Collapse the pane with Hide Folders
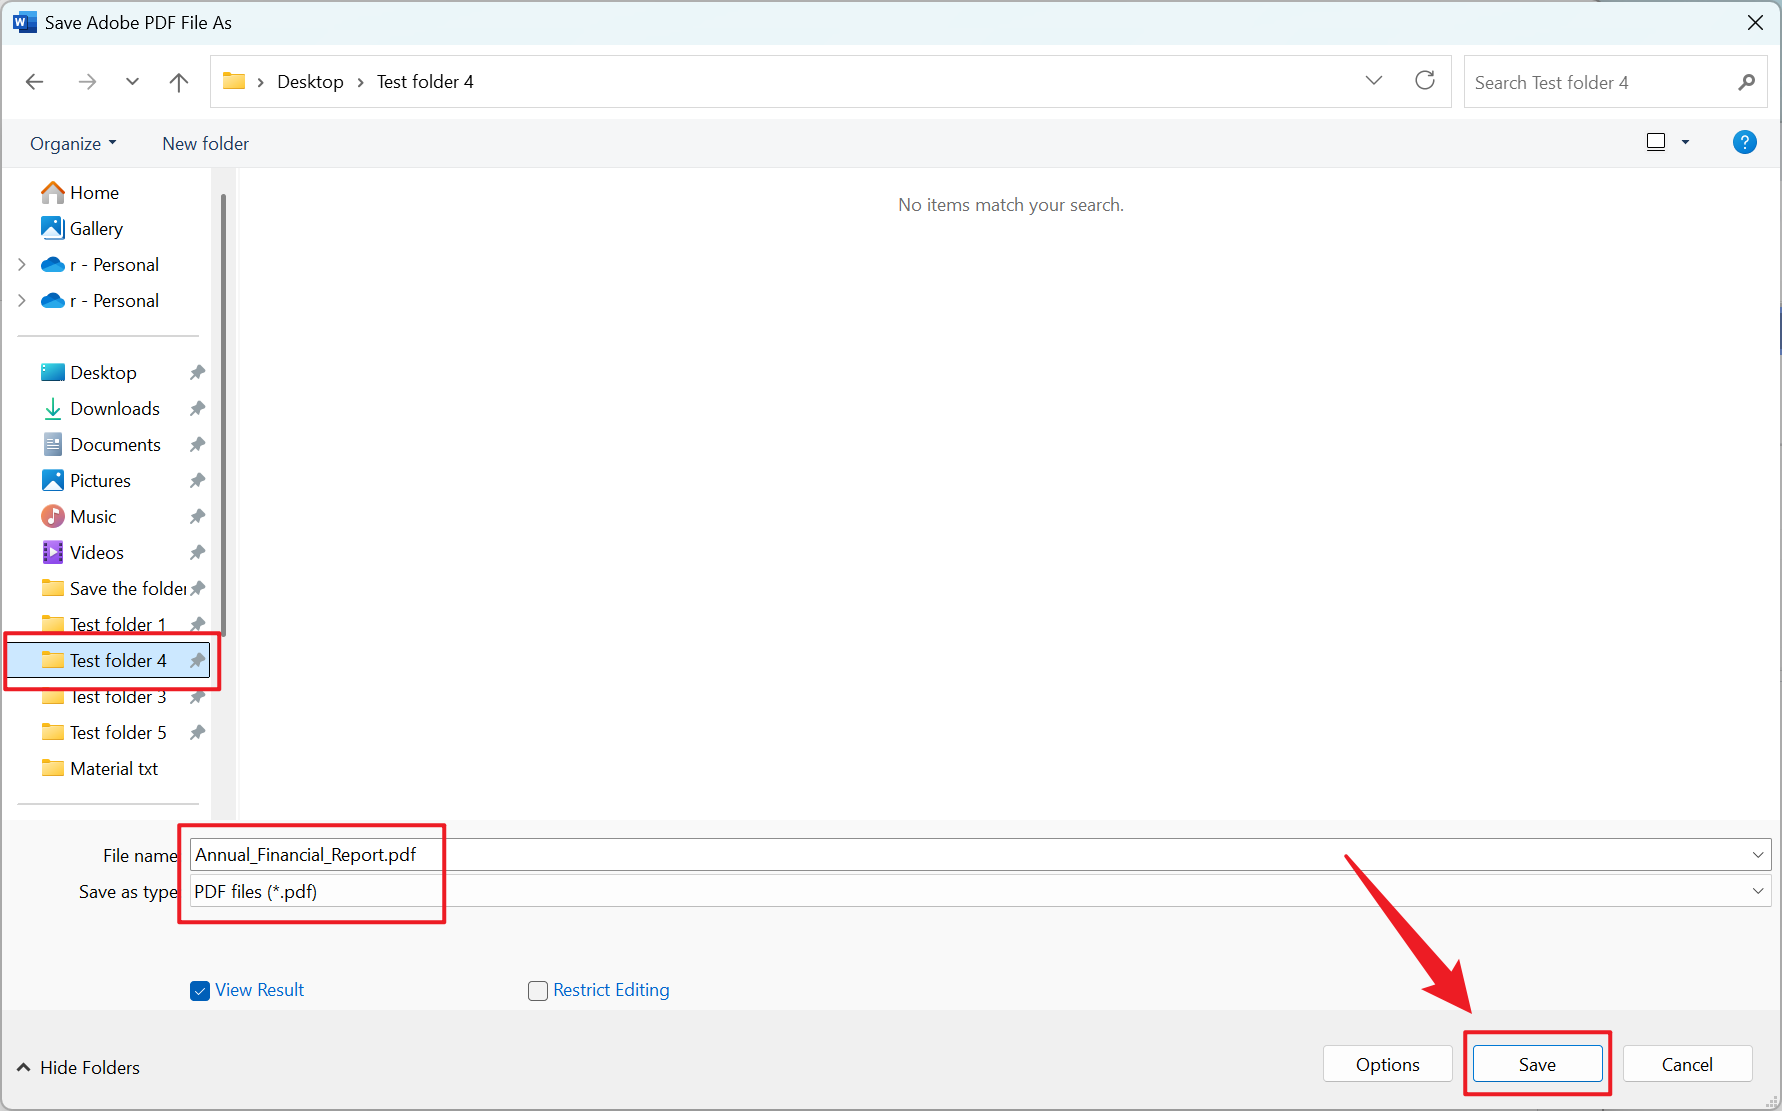The width and height of the screenshot is (1782, 1111). click(79, 1067)
